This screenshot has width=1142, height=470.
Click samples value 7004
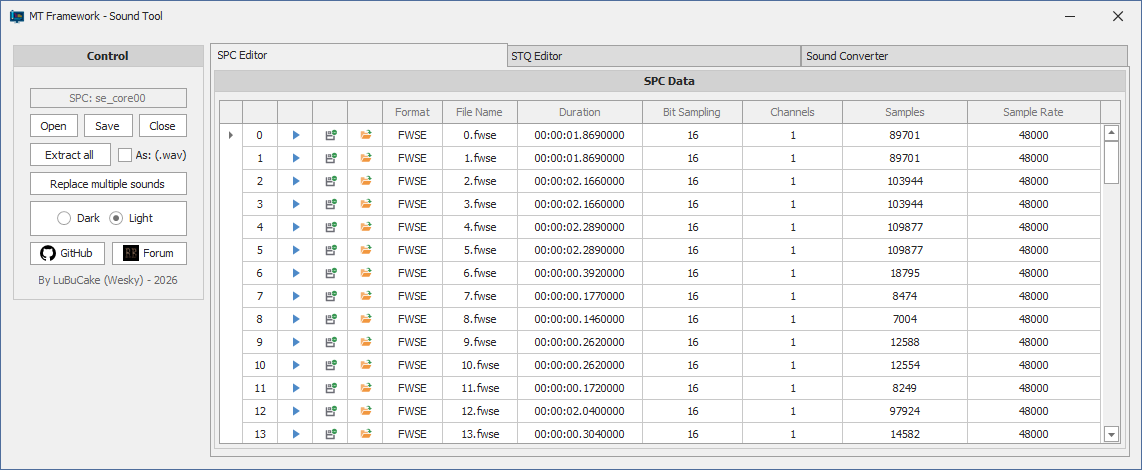click(905, 318)
